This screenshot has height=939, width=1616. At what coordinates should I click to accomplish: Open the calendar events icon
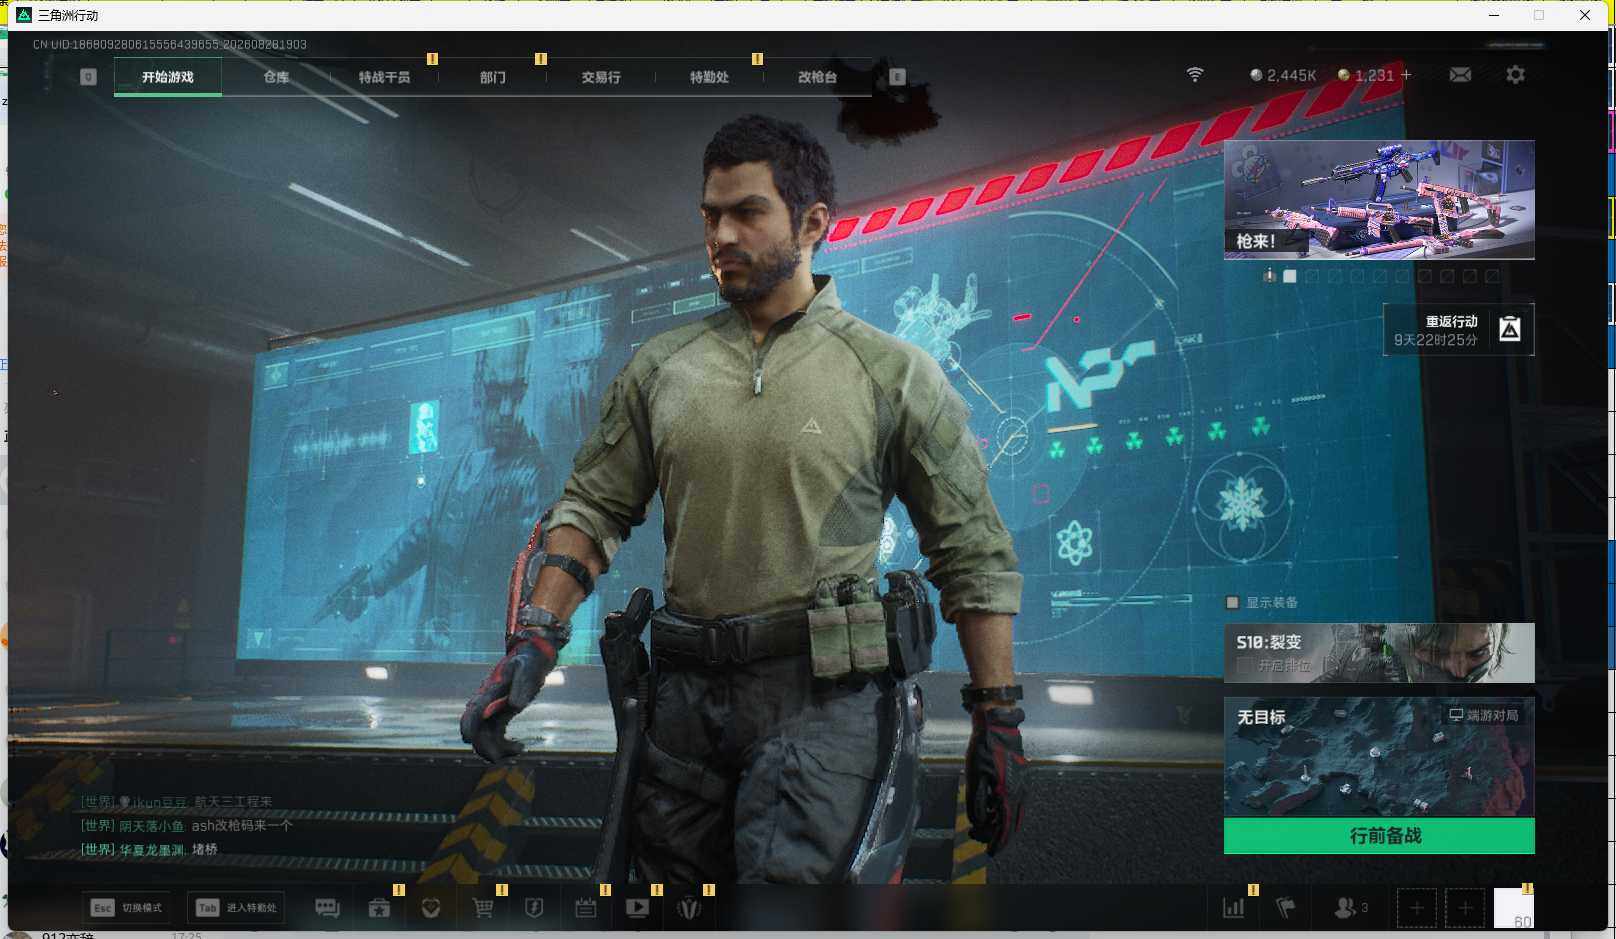(586, 908)
